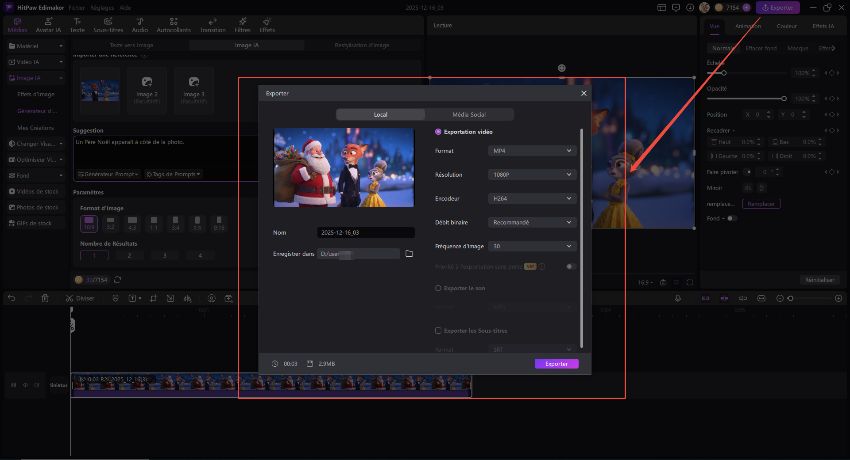Open the history clock icon in title bar

coord(690,8)
